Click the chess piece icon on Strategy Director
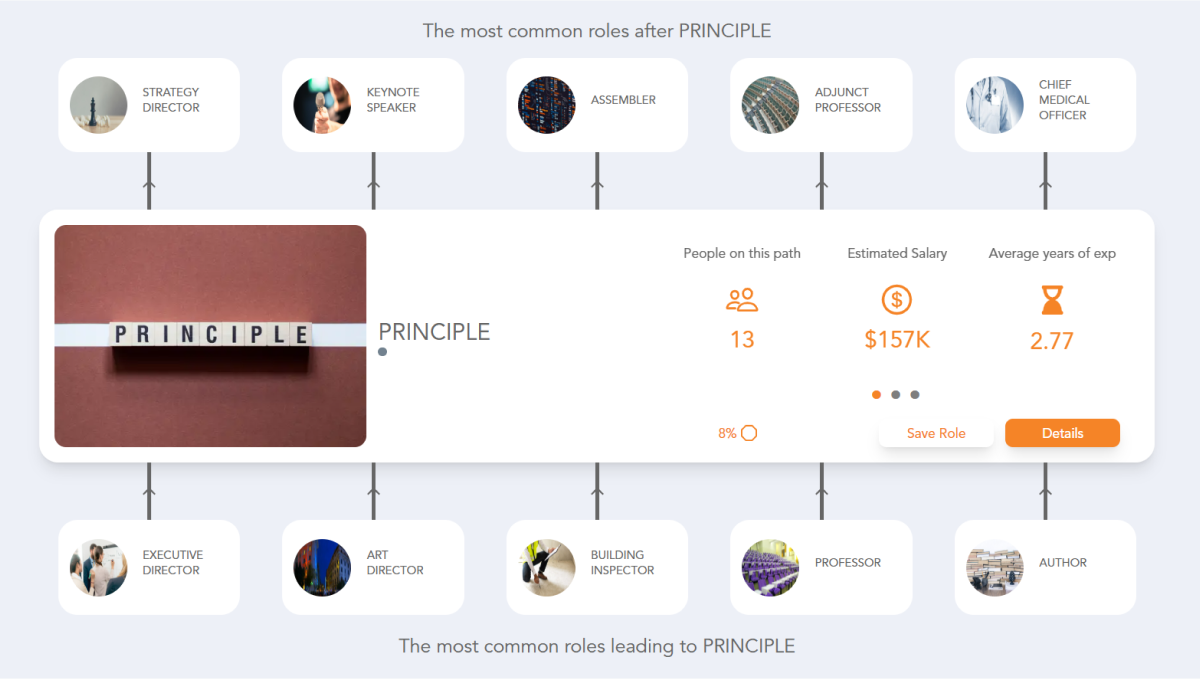Image resolution: width=1200 pixels, height=679 pixels. 98,104
